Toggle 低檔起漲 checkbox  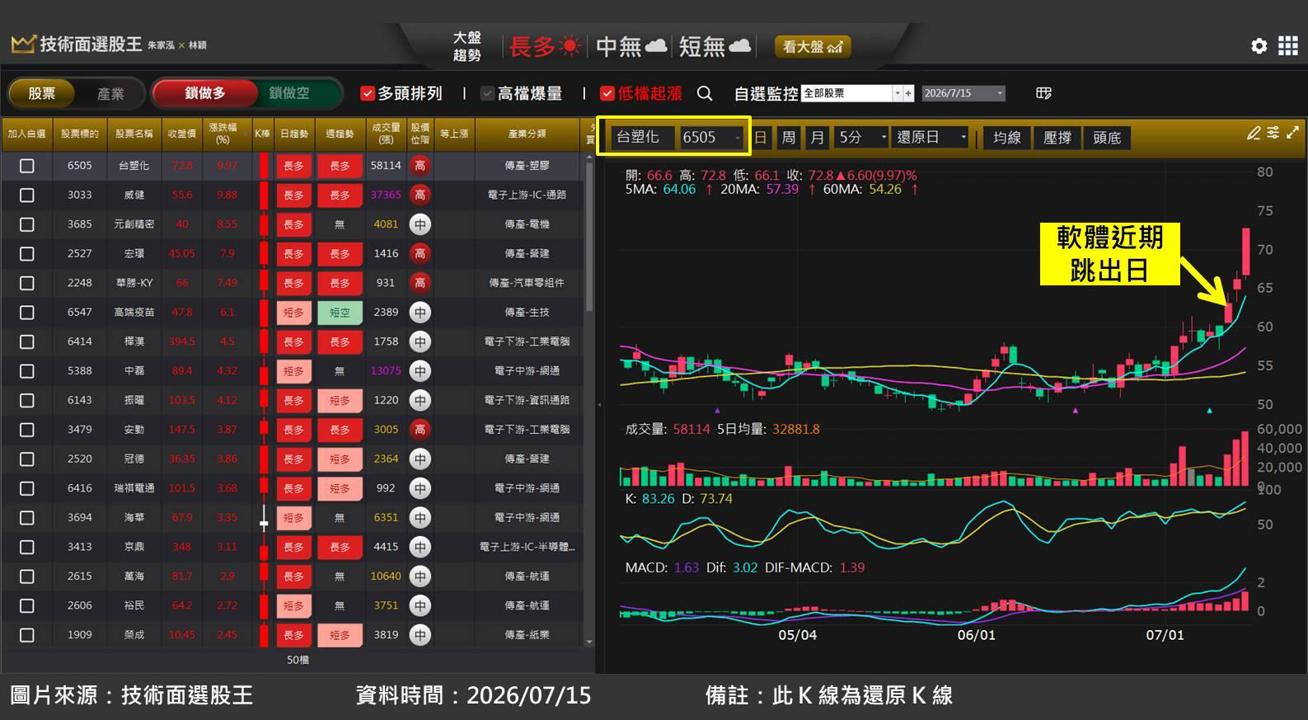tap(607, 93)
